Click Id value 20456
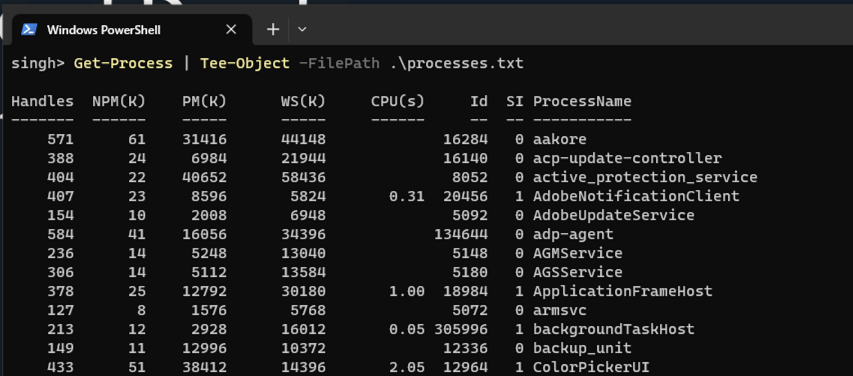 pos(465,196)
